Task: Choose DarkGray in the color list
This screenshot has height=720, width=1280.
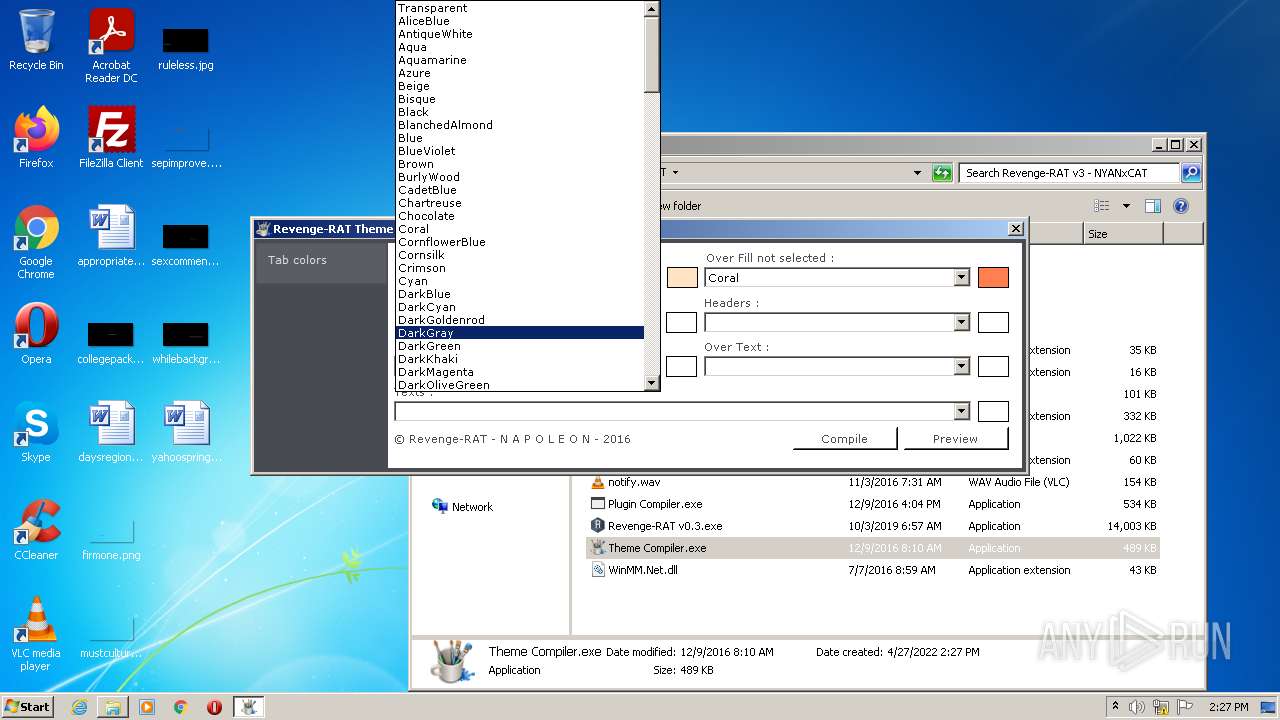Action: 520,333
